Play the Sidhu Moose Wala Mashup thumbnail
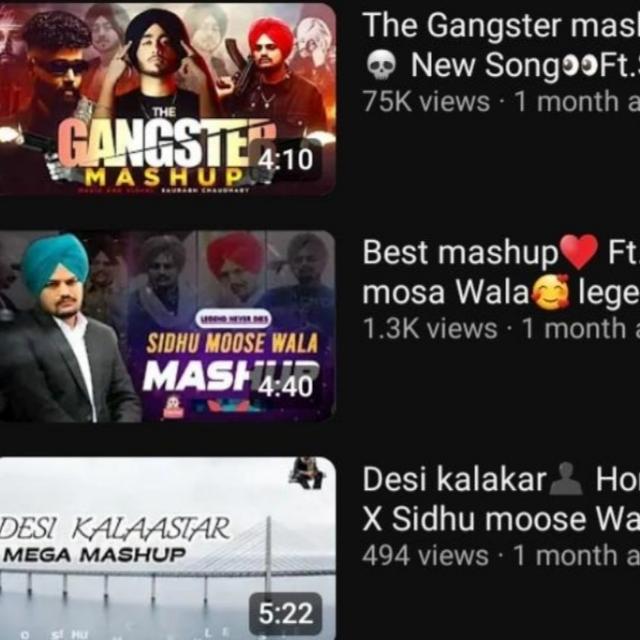The width and height of the screenshot is (640, 640). click(x=167, y=326)
